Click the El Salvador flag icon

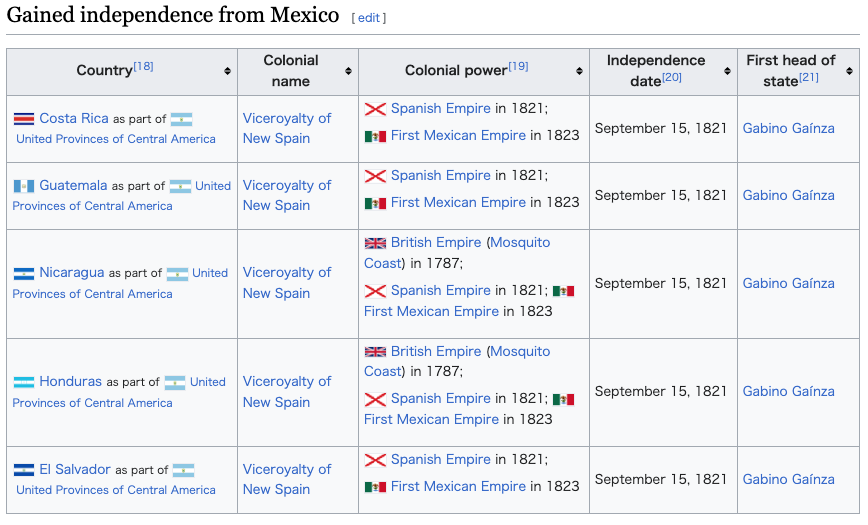[24, 470]
